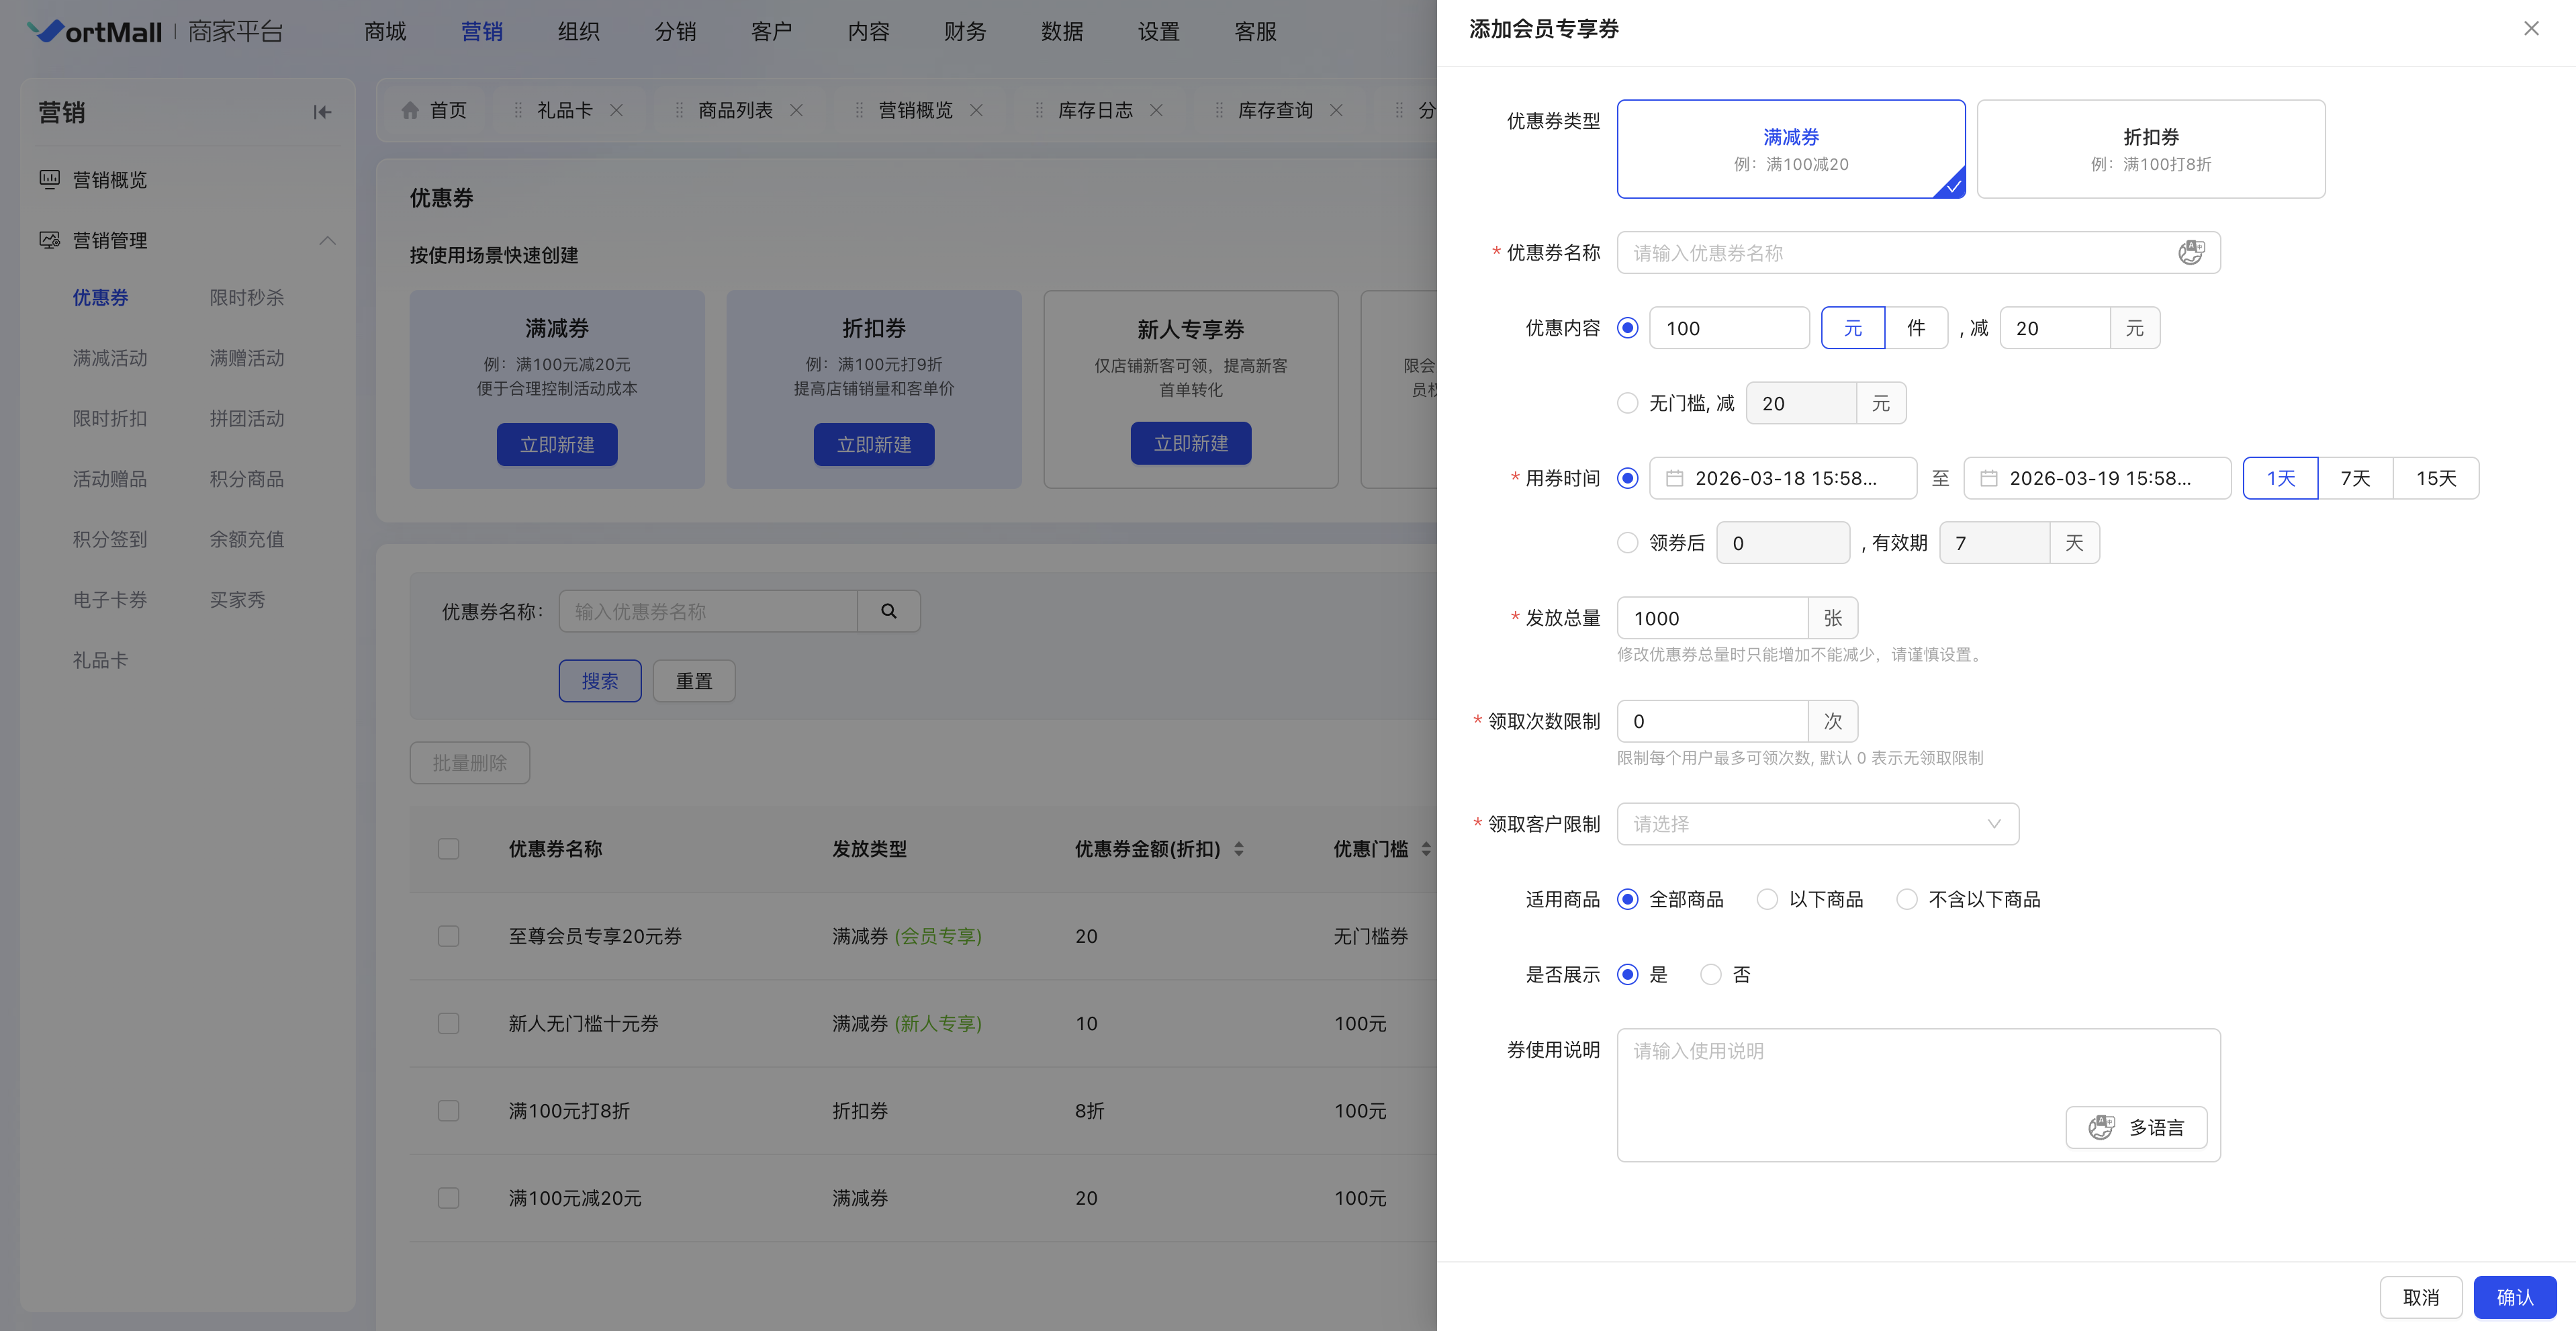
Task: Click calendar icon in start date field
Action: pos(1674,479)
